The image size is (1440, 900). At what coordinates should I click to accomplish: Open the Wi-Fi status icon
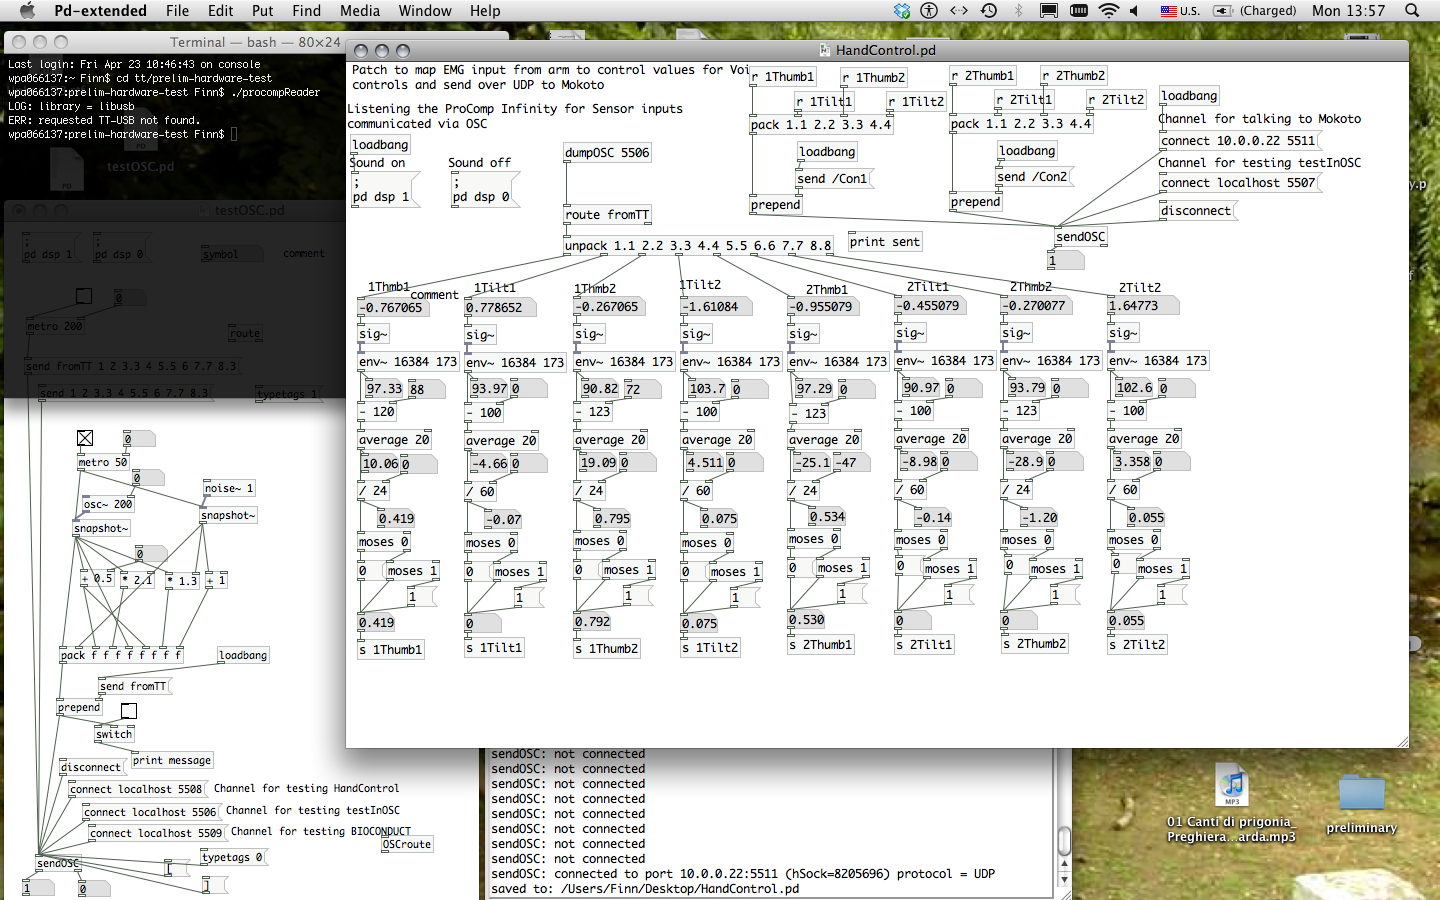(1108, 11)
